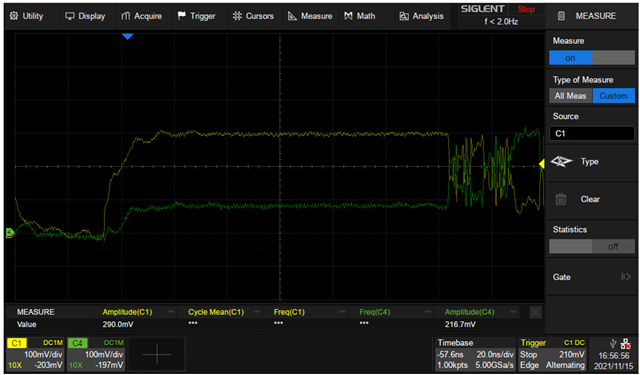Expand the Gate submenu arrow
The image size is (640, 375).
pyautogui.click(x=626, y=277)
